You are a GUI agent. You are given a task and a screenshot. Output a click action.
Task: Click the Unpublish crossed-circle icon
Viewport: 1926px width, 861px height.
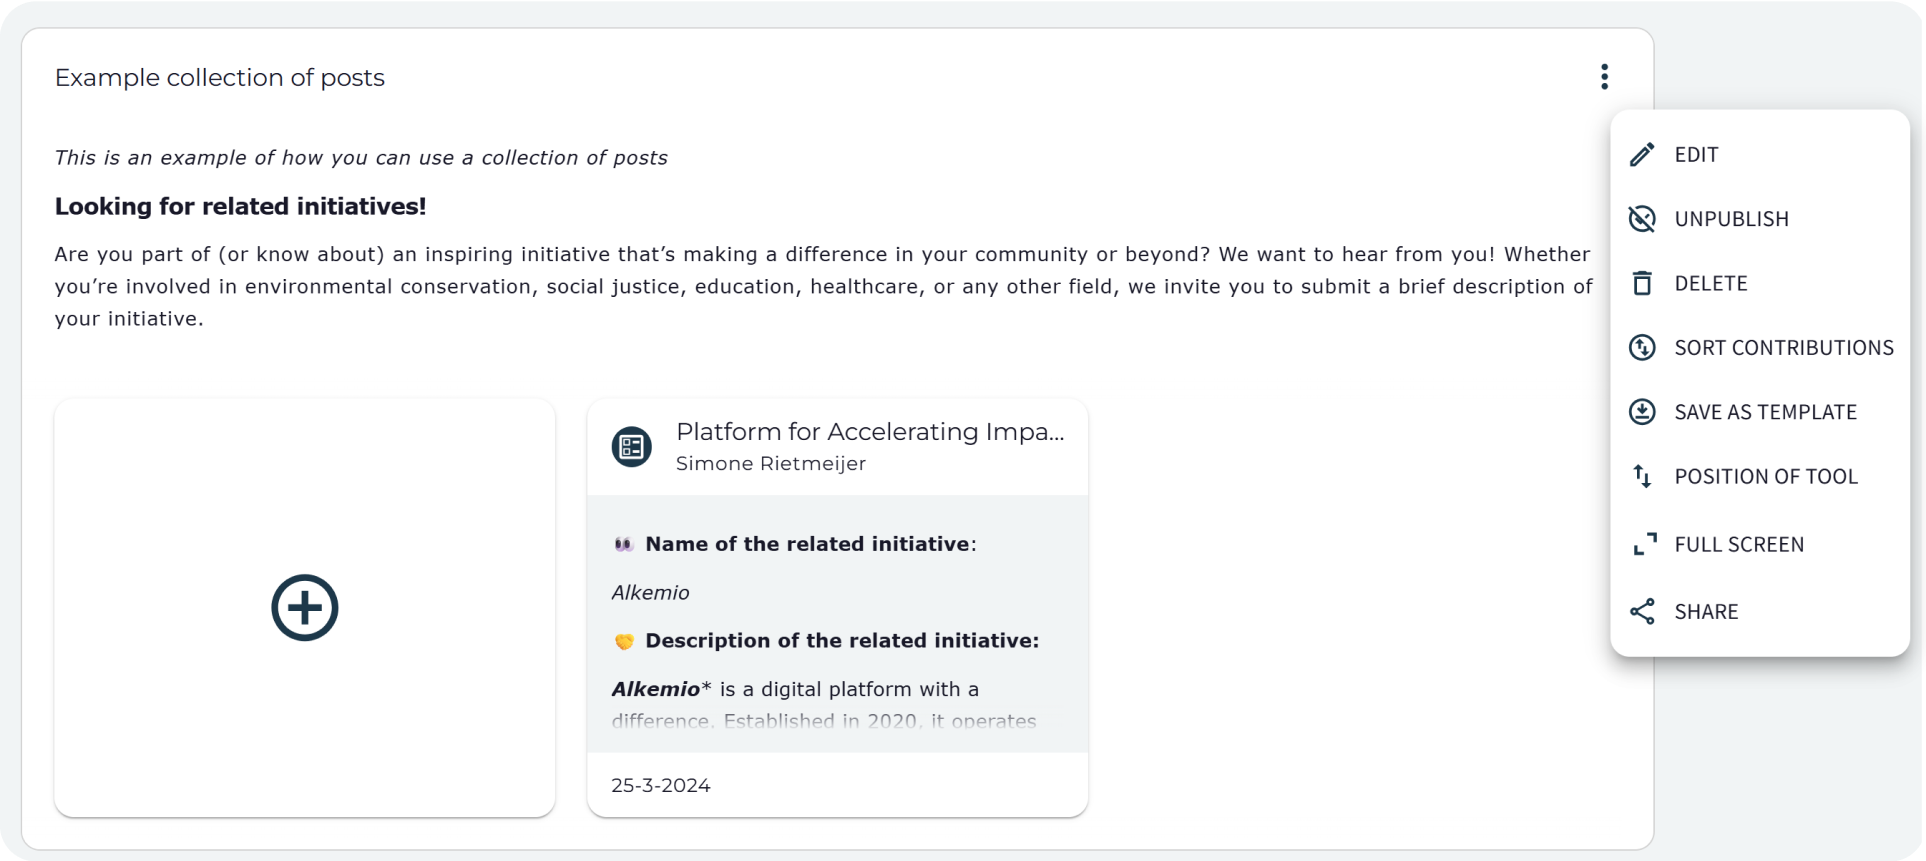pos(1642,219)
